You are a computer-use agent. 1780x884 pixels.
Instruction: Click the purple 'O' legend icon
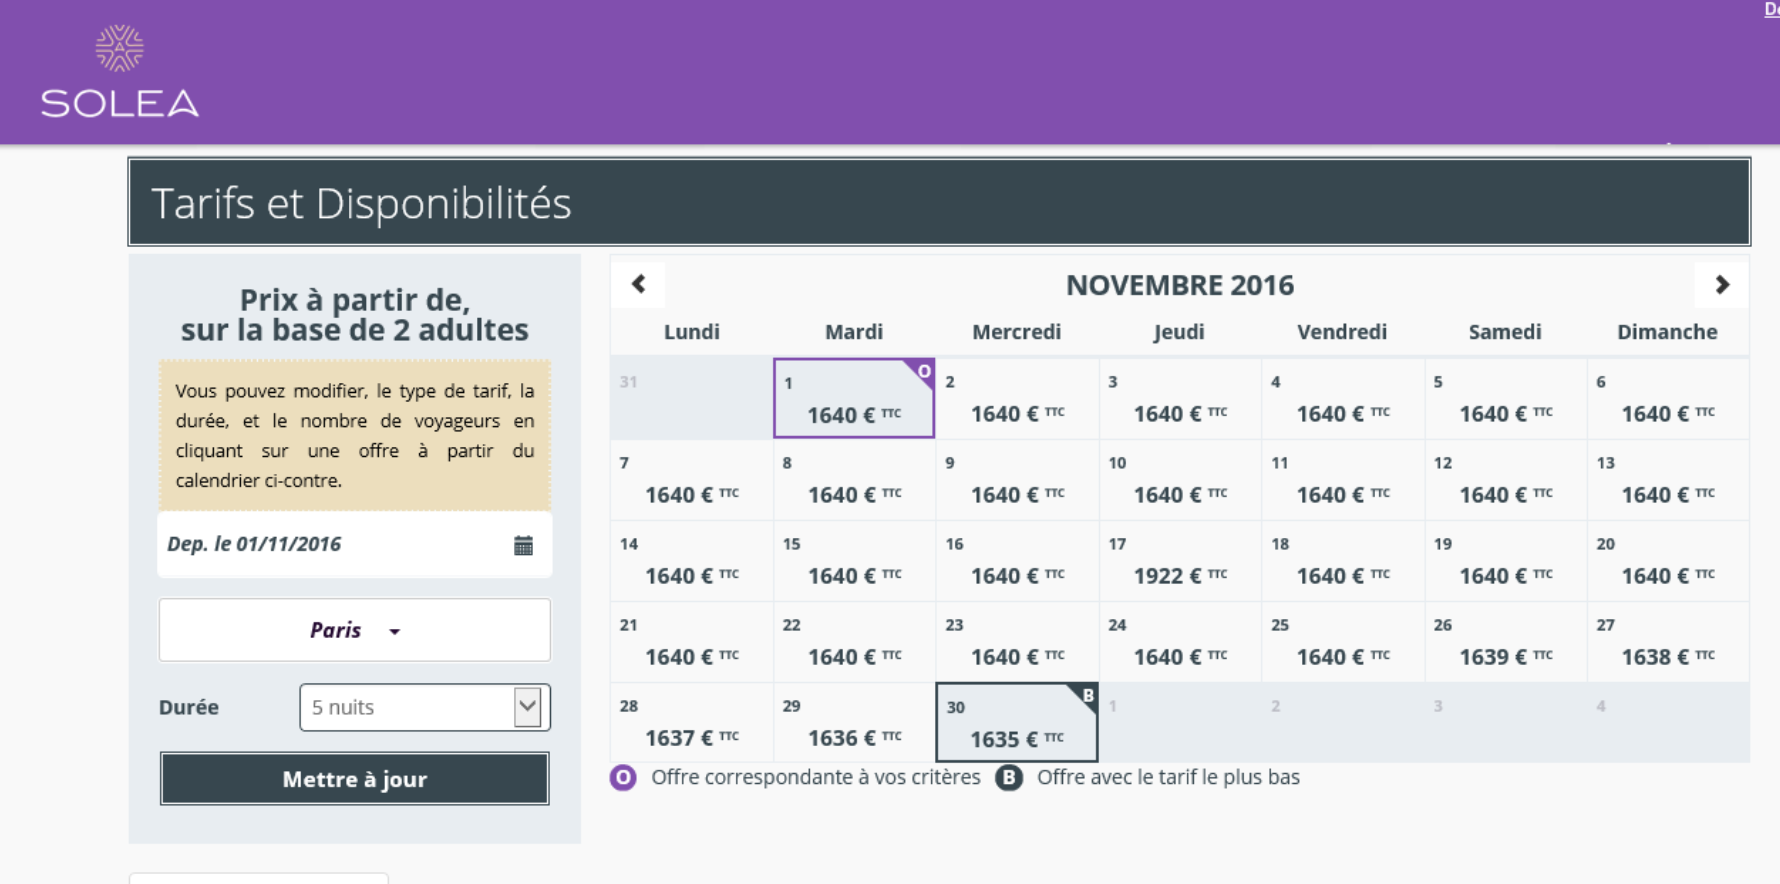[x=623, y=777]
